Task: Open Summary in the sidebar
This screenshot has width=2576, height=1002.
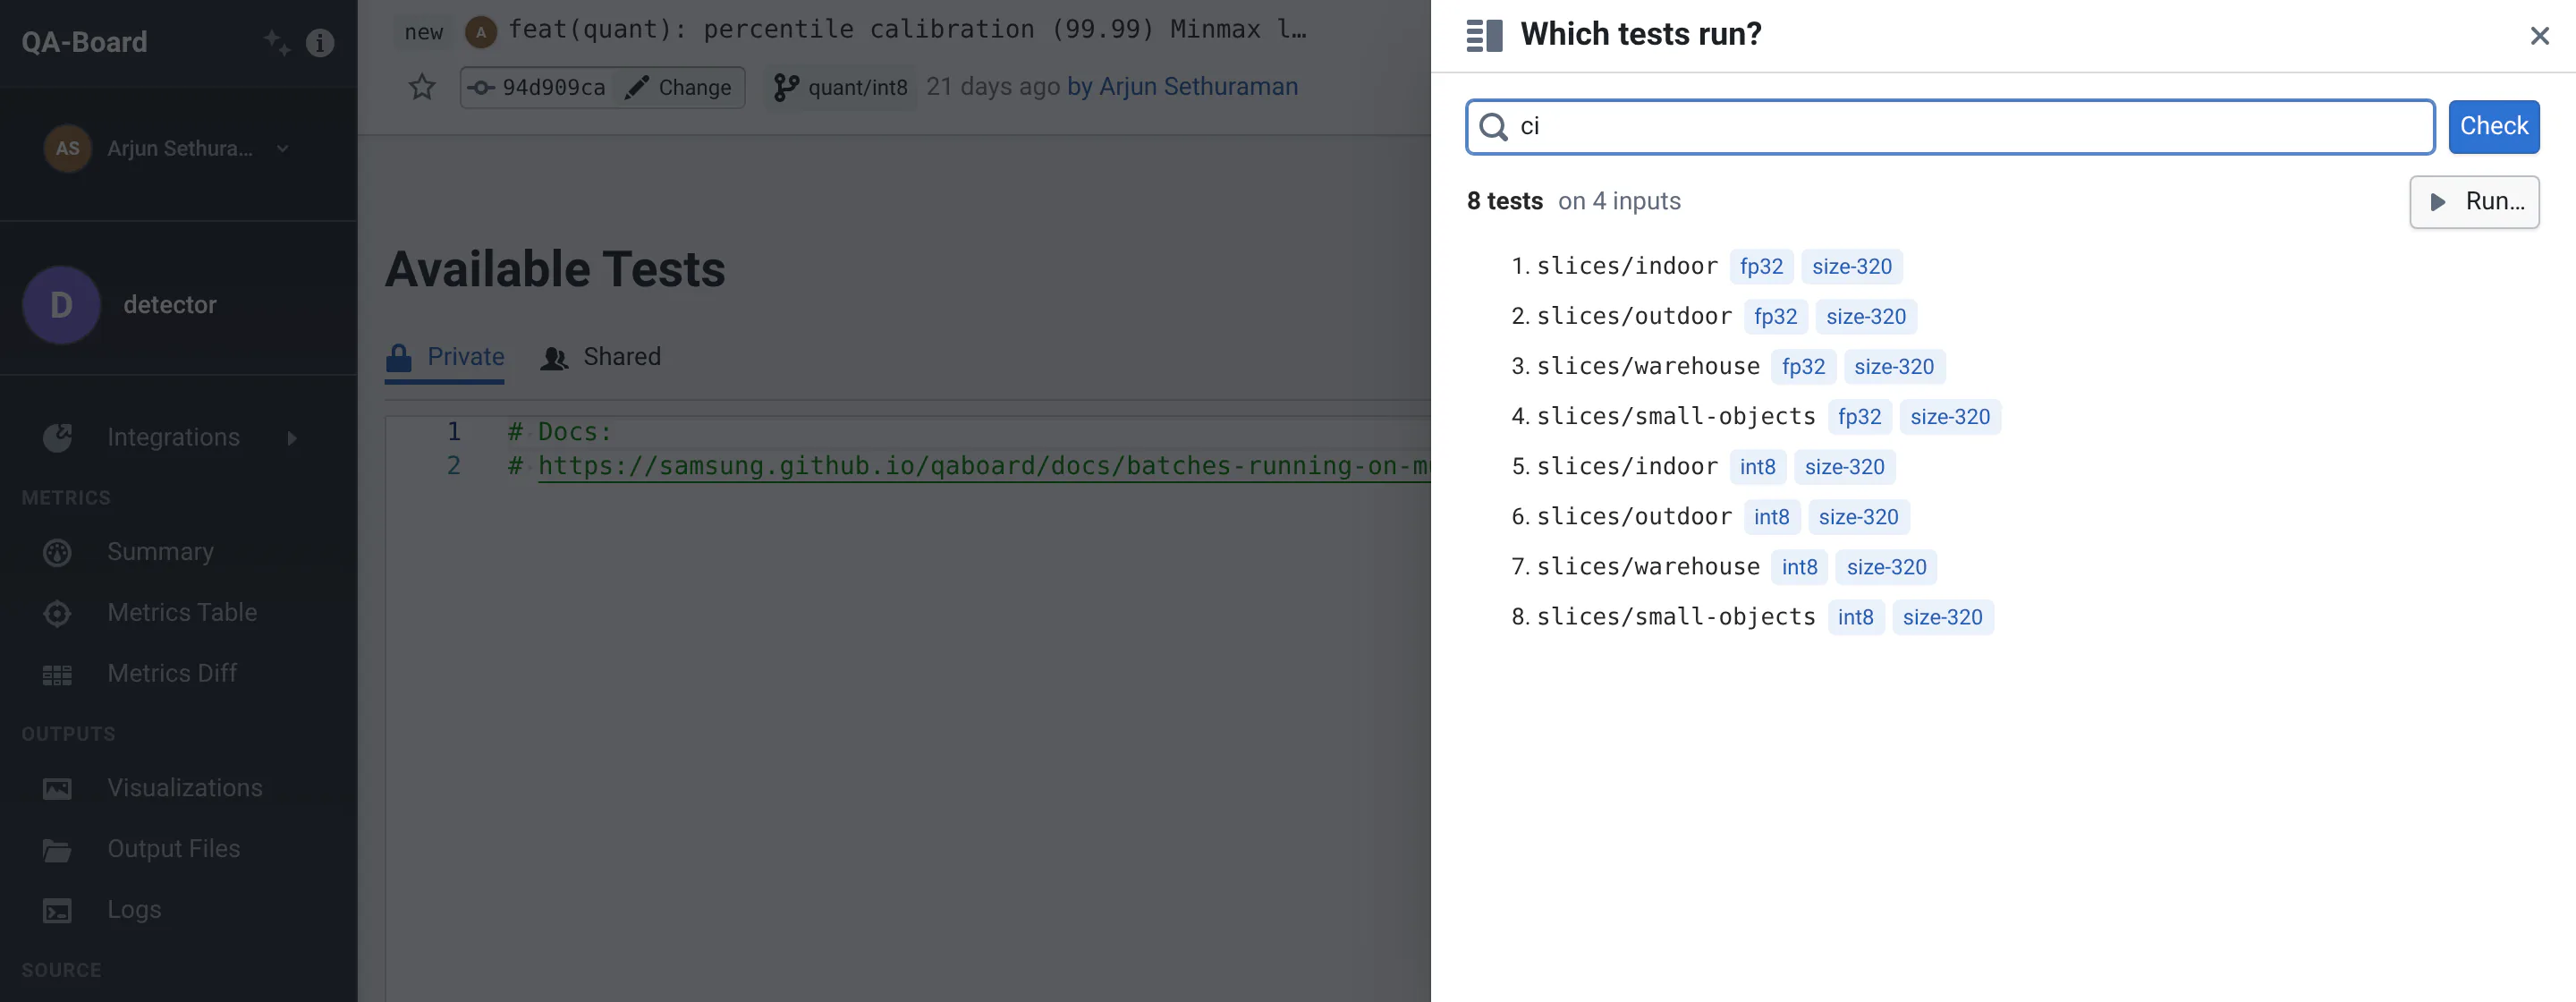Action: (160, 552)
